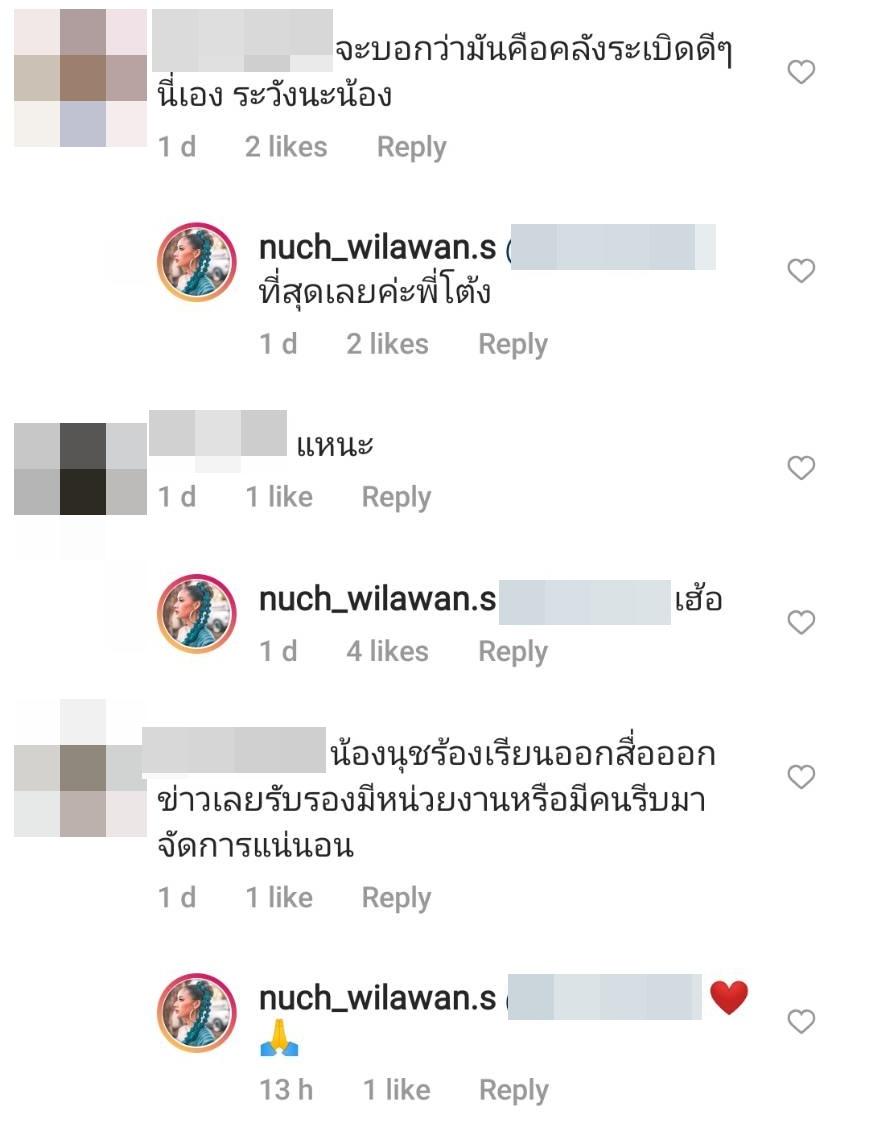The width and height of the screenshot is (869, 1140).
Task: View 2 likes on the top comment
Action: pyautogui.click(x=286, y=147)
